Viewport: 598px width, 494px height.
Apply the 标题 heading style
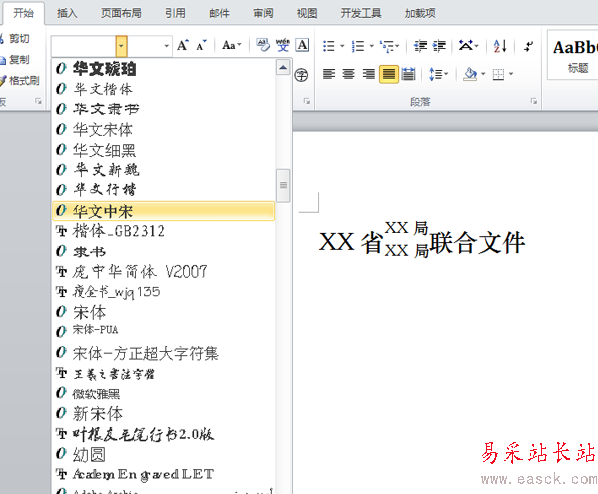[574, 55]
